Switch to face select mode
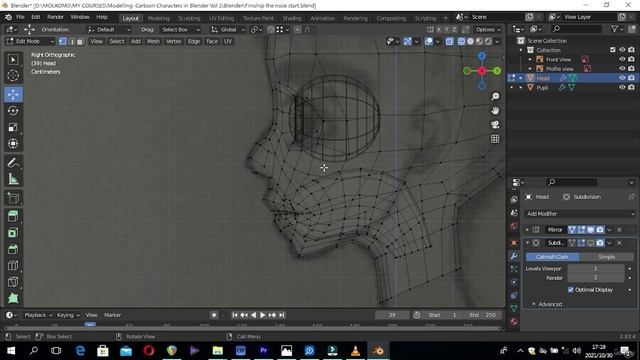 pyautogui.click(x=80, y=41)
